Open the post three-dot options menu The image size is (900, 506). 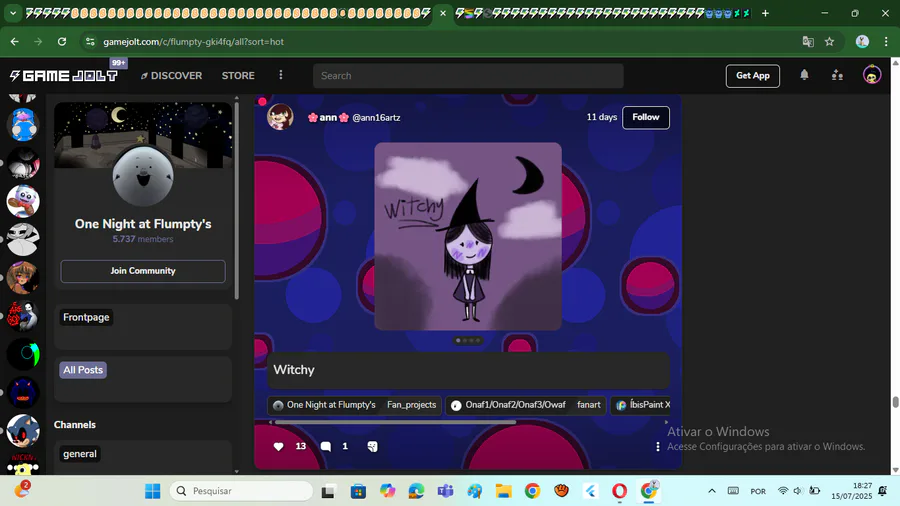point(658,446)
